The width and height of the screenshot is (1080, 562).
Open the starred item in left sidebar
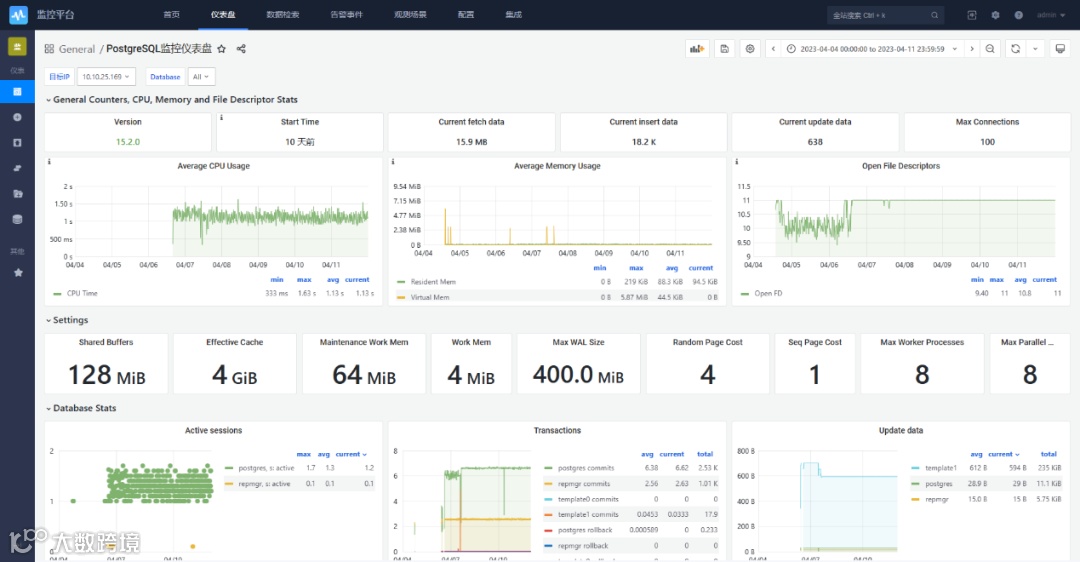[x=18, y=273]
